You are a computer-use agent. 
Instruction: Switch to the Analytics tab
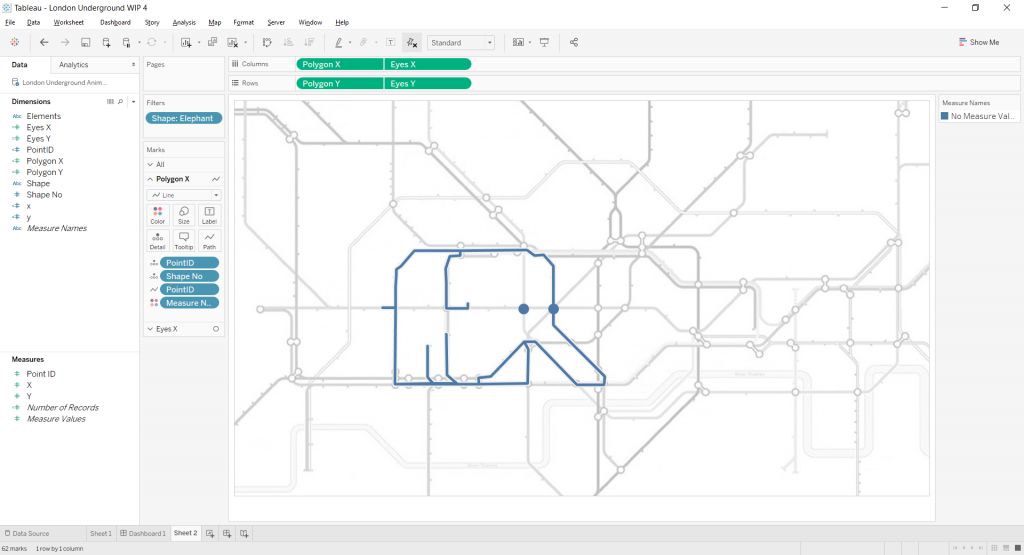[73, 65]
